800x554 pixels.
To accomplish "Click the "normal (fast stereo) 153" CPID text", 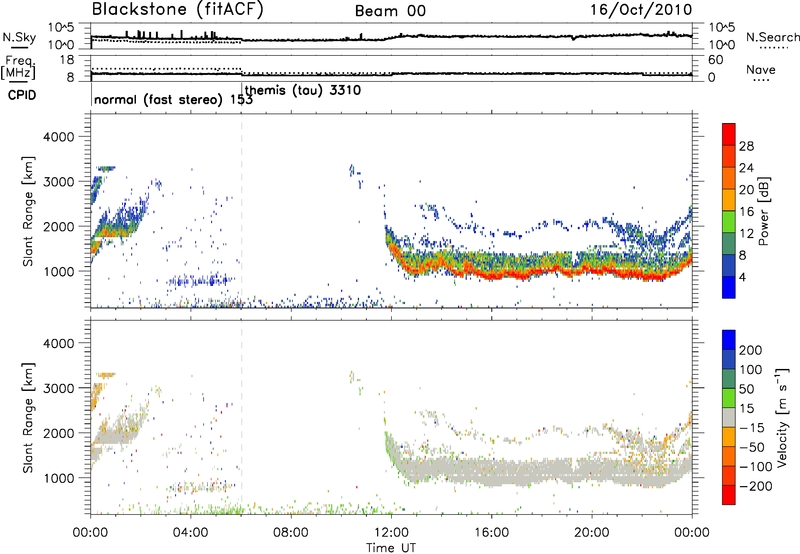I will pyautogui.click(x=173, y=100).
